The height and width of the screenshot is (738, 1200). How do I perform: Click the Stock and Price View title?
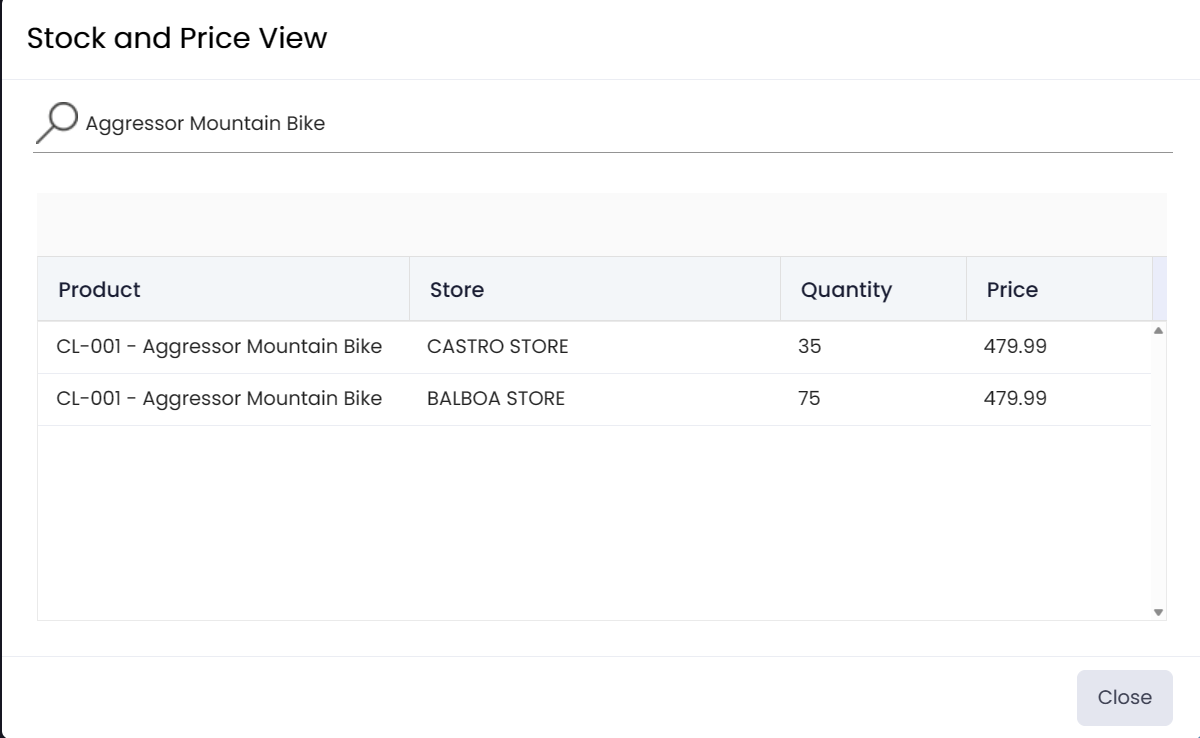click(x=177, y=39)
